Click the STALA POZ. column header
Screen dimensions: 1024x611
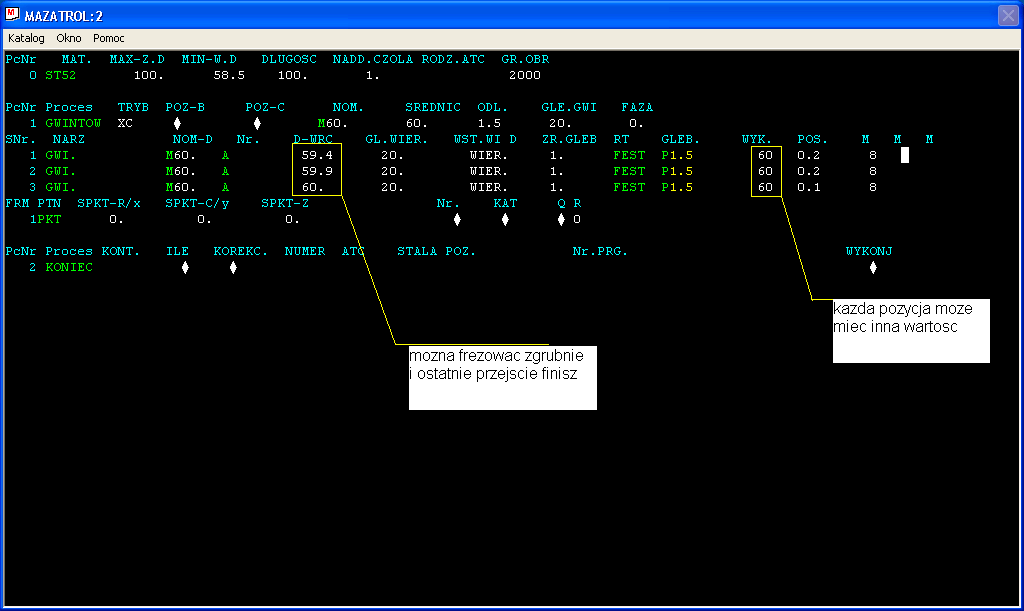click(436, 251)
